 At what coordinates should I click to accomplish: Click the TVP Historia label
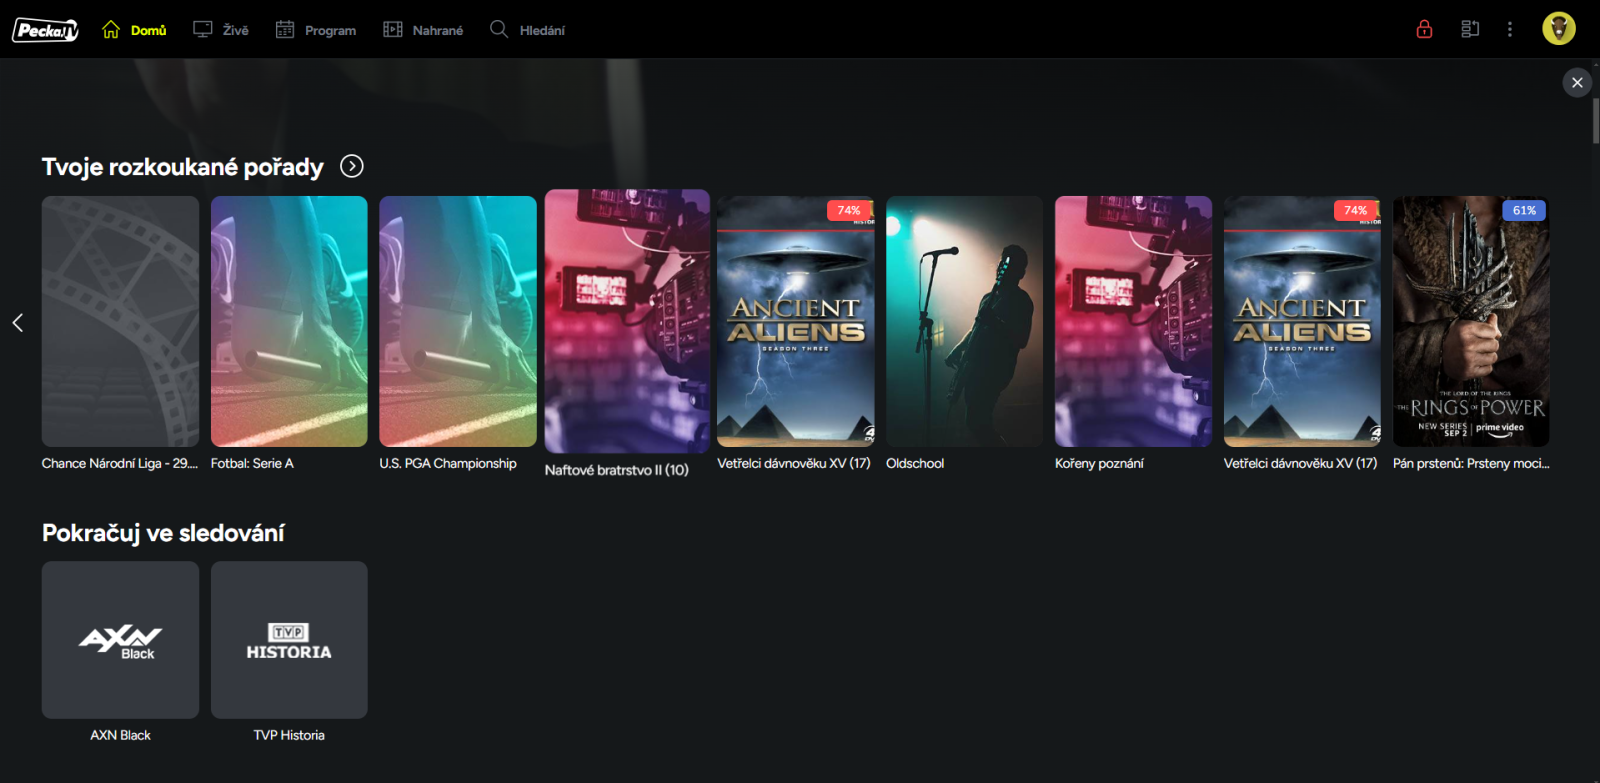[289, 735]
